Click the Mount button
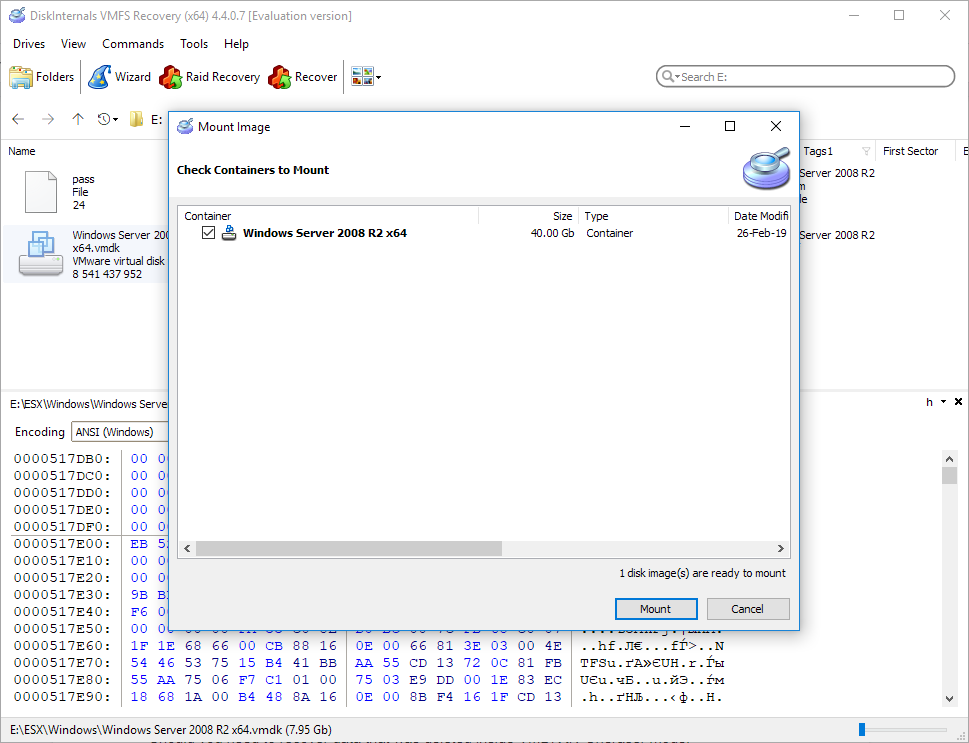 656,609
